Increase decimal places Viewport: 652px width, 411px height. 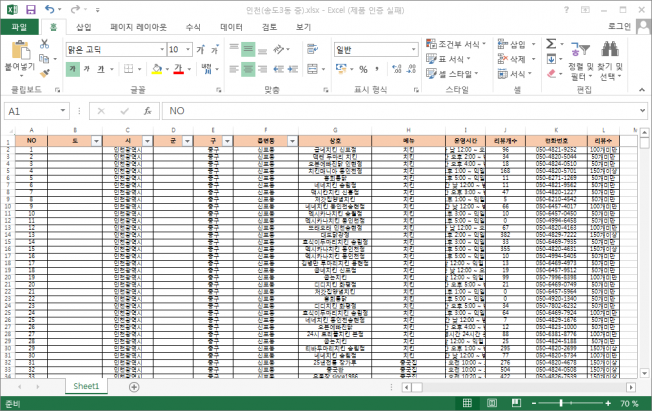[397, 69]
